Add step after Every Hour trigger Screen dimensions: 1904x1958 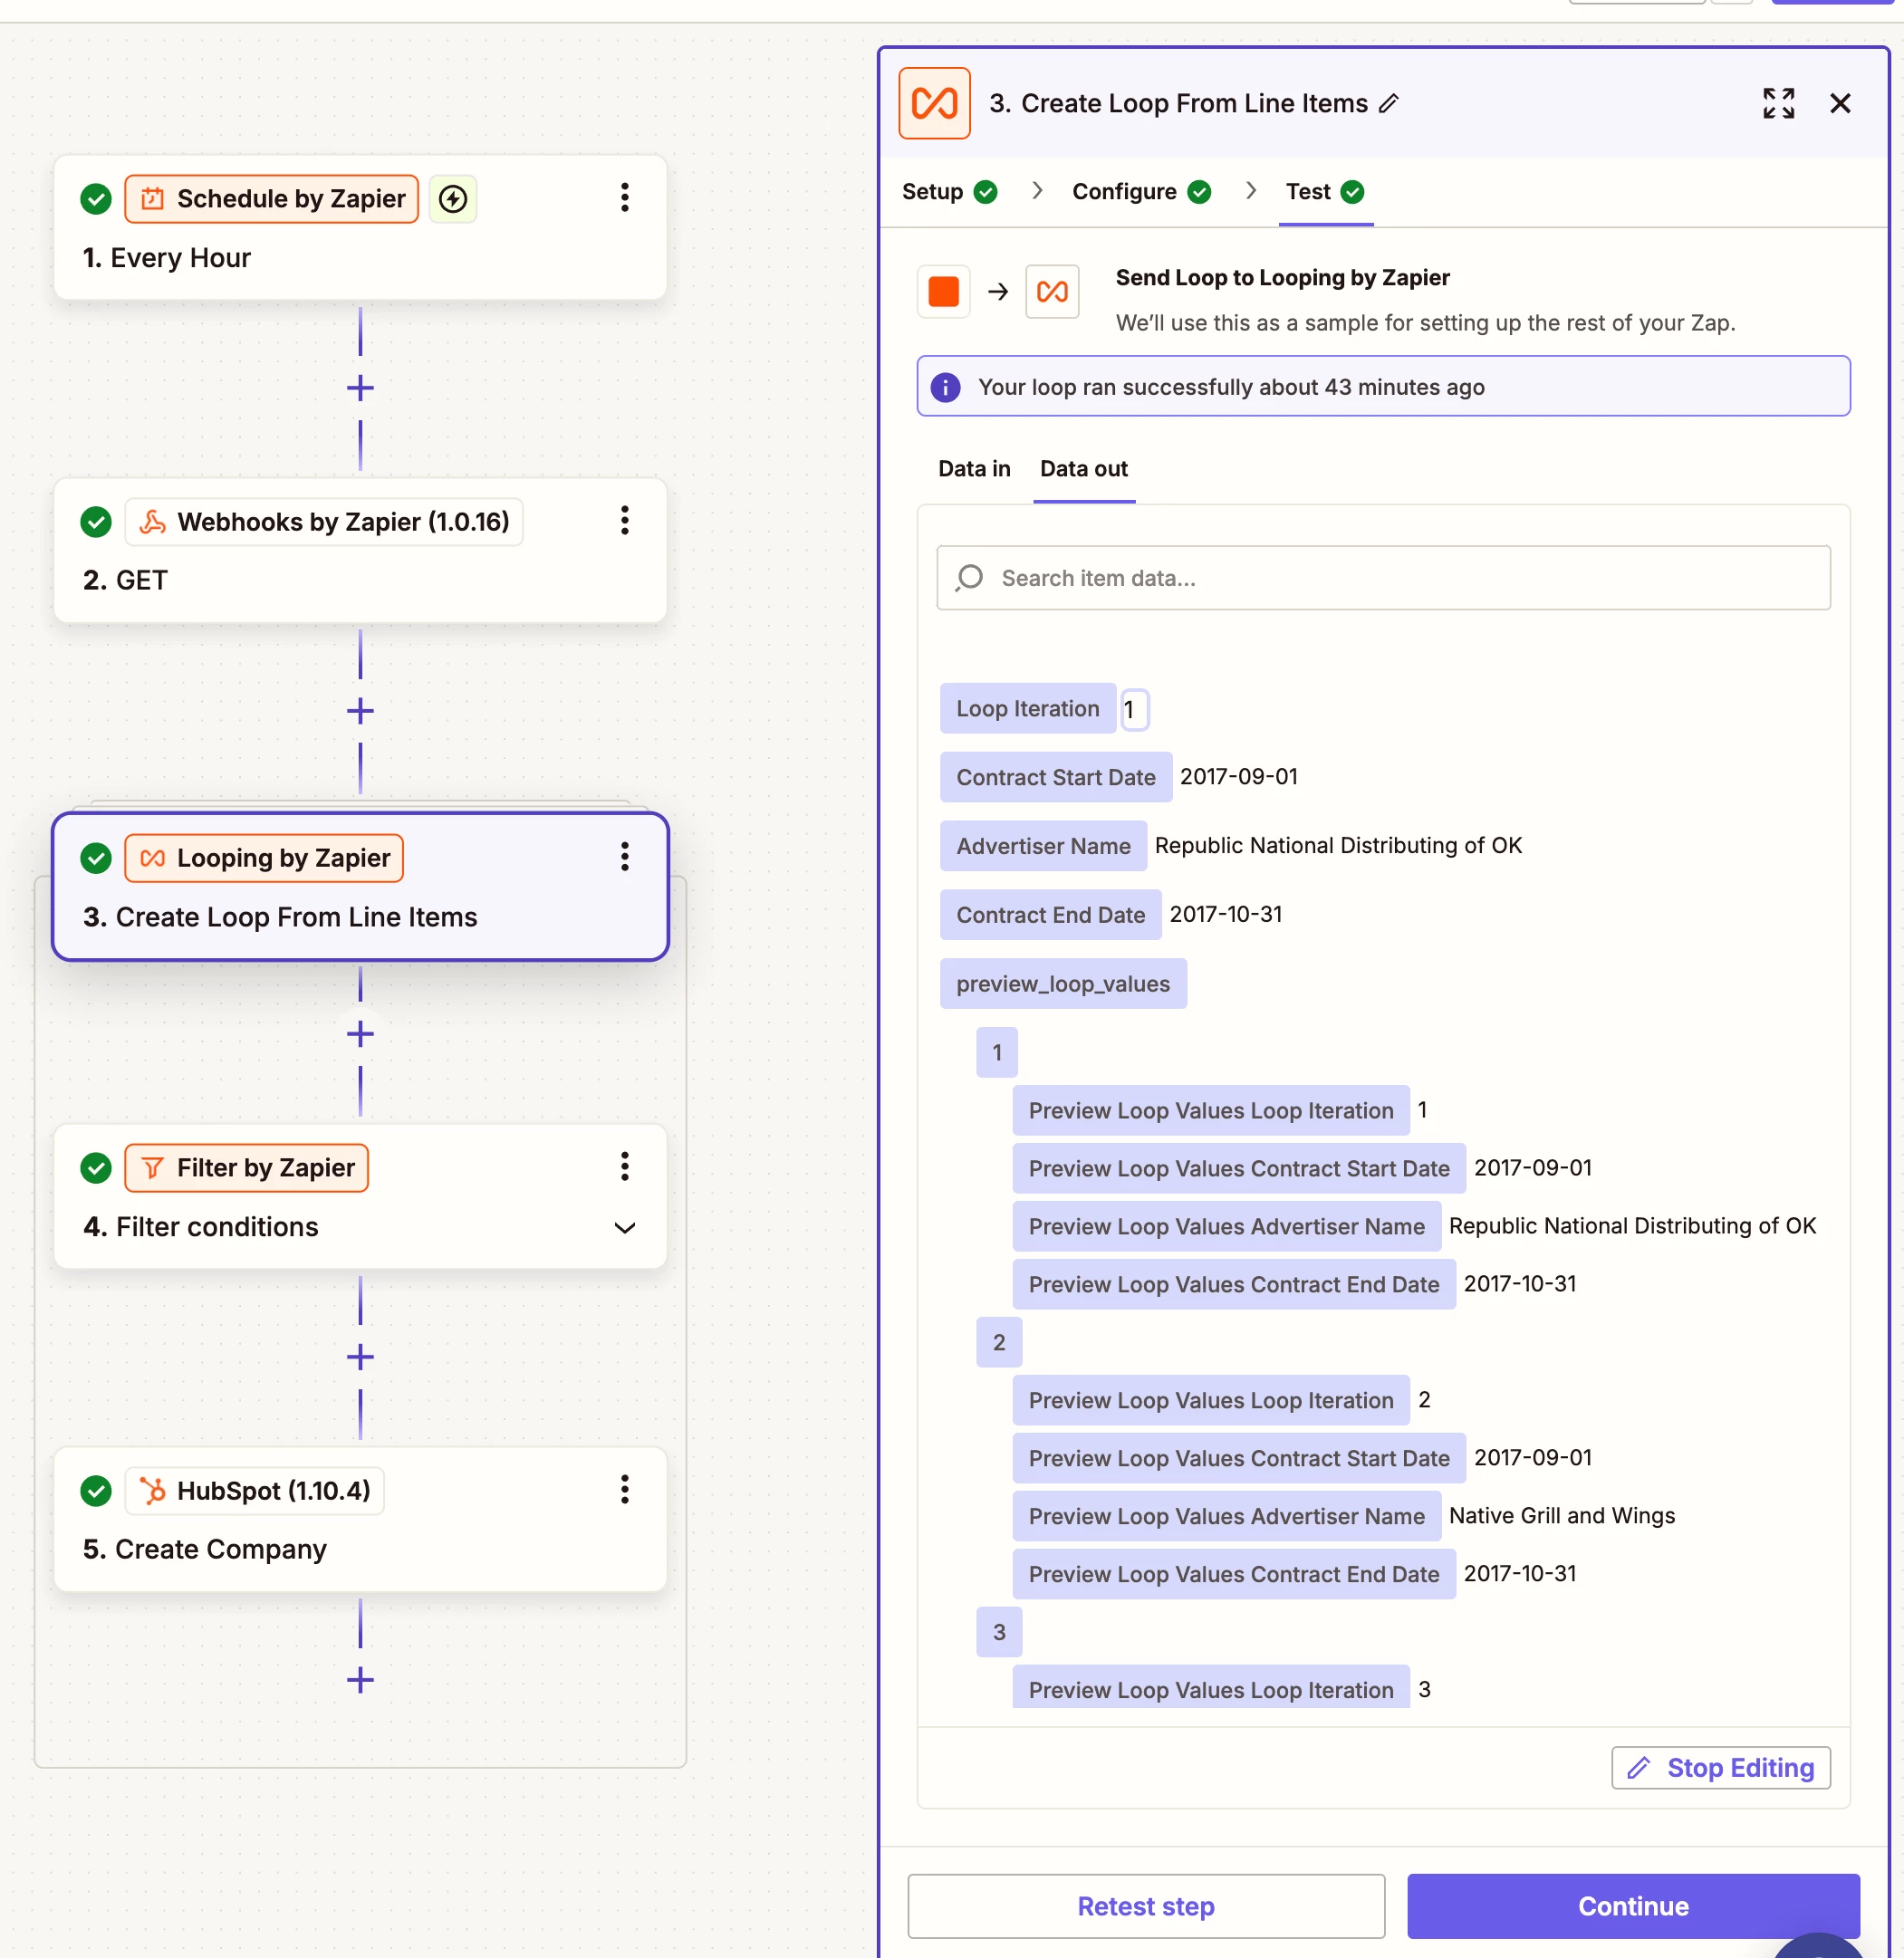(x=360, y=388)
